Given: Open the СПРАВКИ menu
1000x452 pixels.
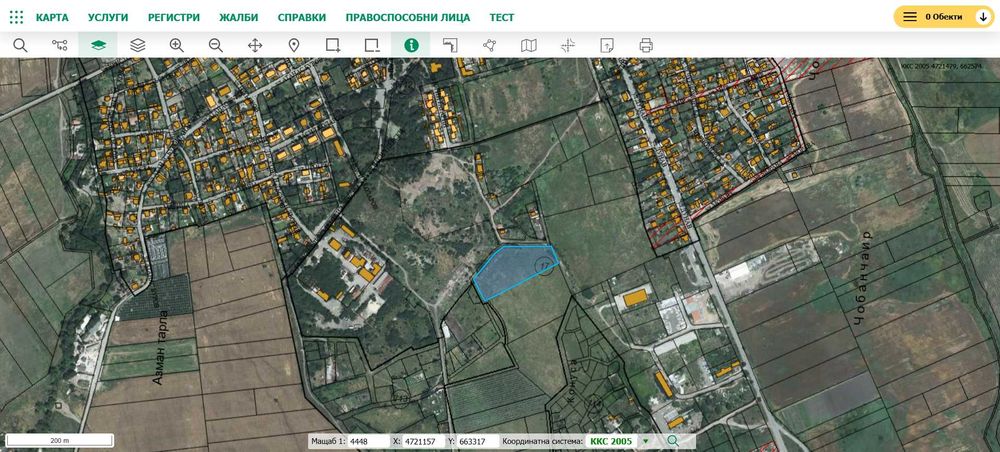Looking at the screenshot, I should click(301, 18).
